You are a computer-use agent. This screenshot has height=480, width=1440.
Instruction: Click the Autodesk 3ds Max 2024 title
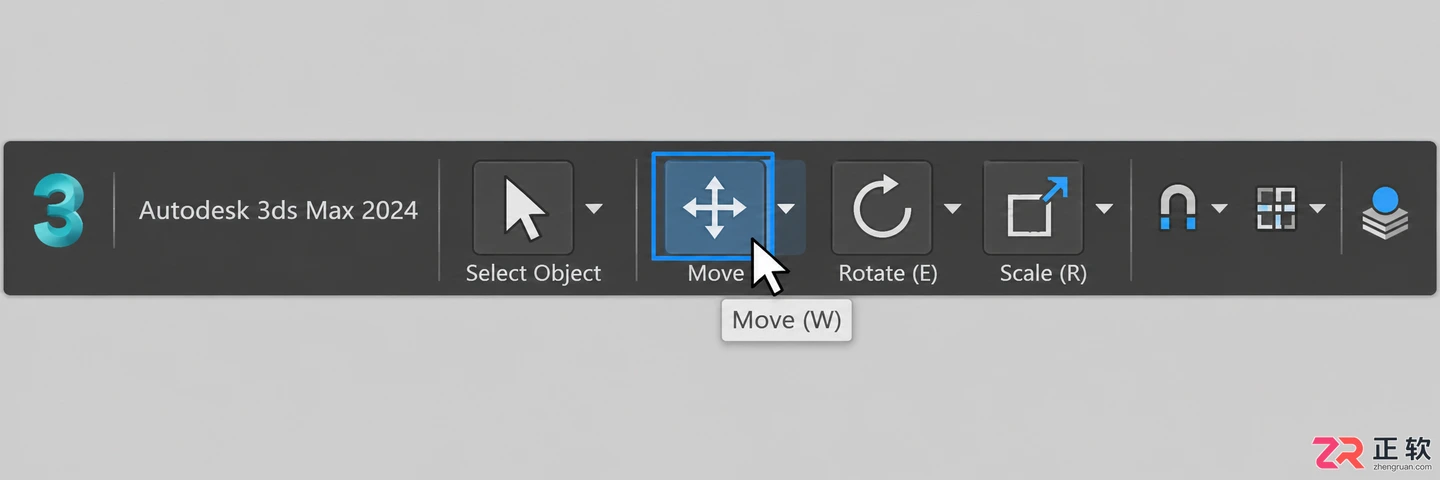coord(278,210)
